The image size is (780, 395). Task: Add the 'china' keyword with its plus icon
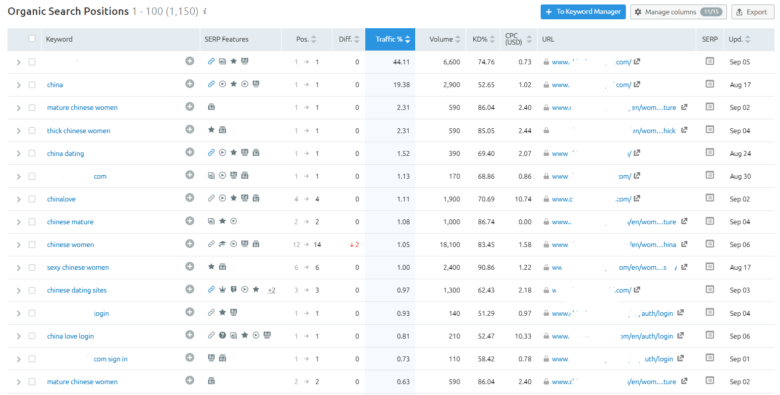point(190,84)
